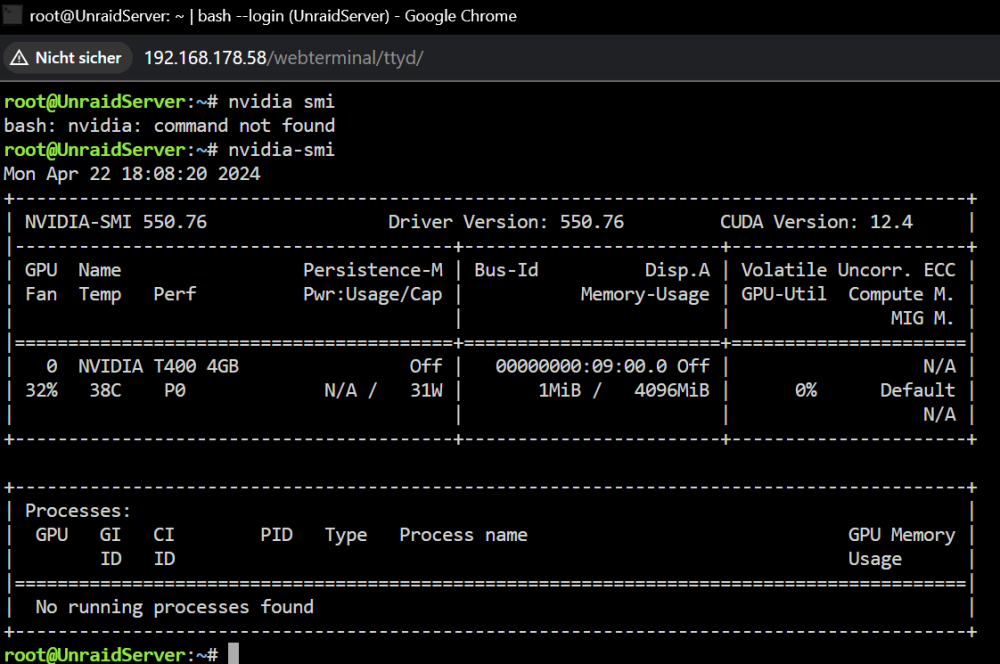Click the 'nvidia-smi' command text
Viewport: 1000px width, 664px height.
281,150
